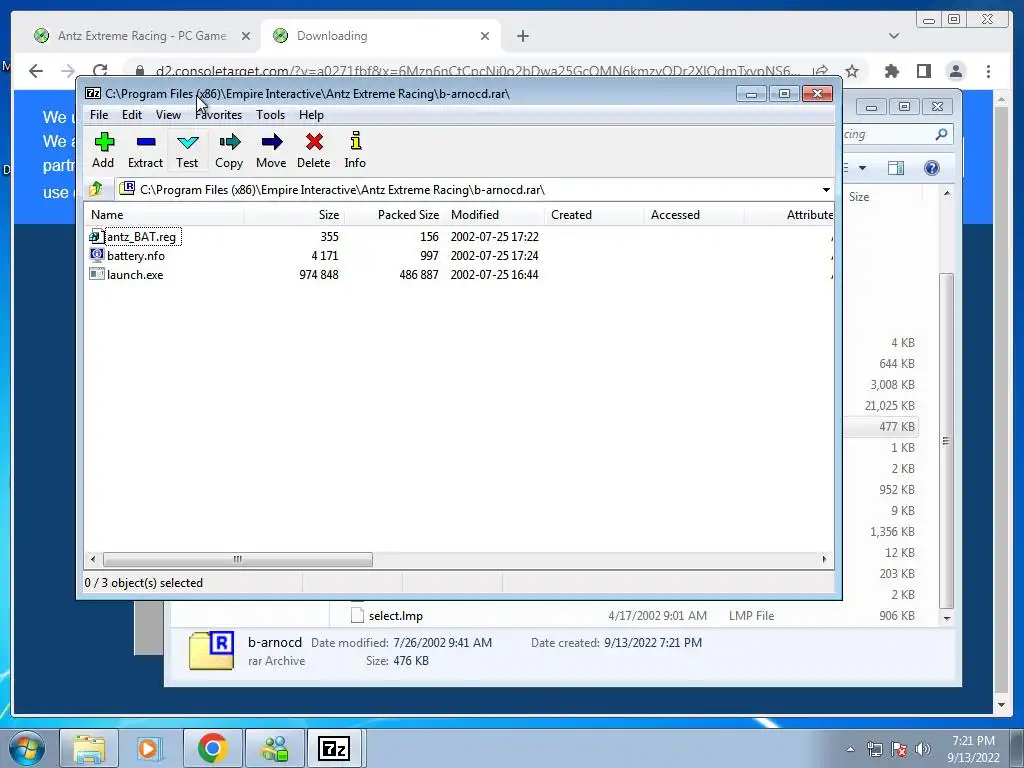The image size is (1024, 768).
Task: Reload the current page
Action: pyautogui.click(x=100, y=71)
